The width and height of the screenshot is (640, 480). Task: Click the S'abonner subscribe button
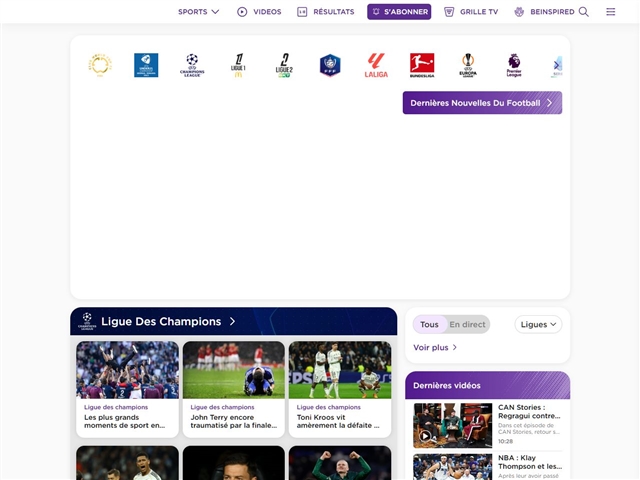[x=399, y=12]
